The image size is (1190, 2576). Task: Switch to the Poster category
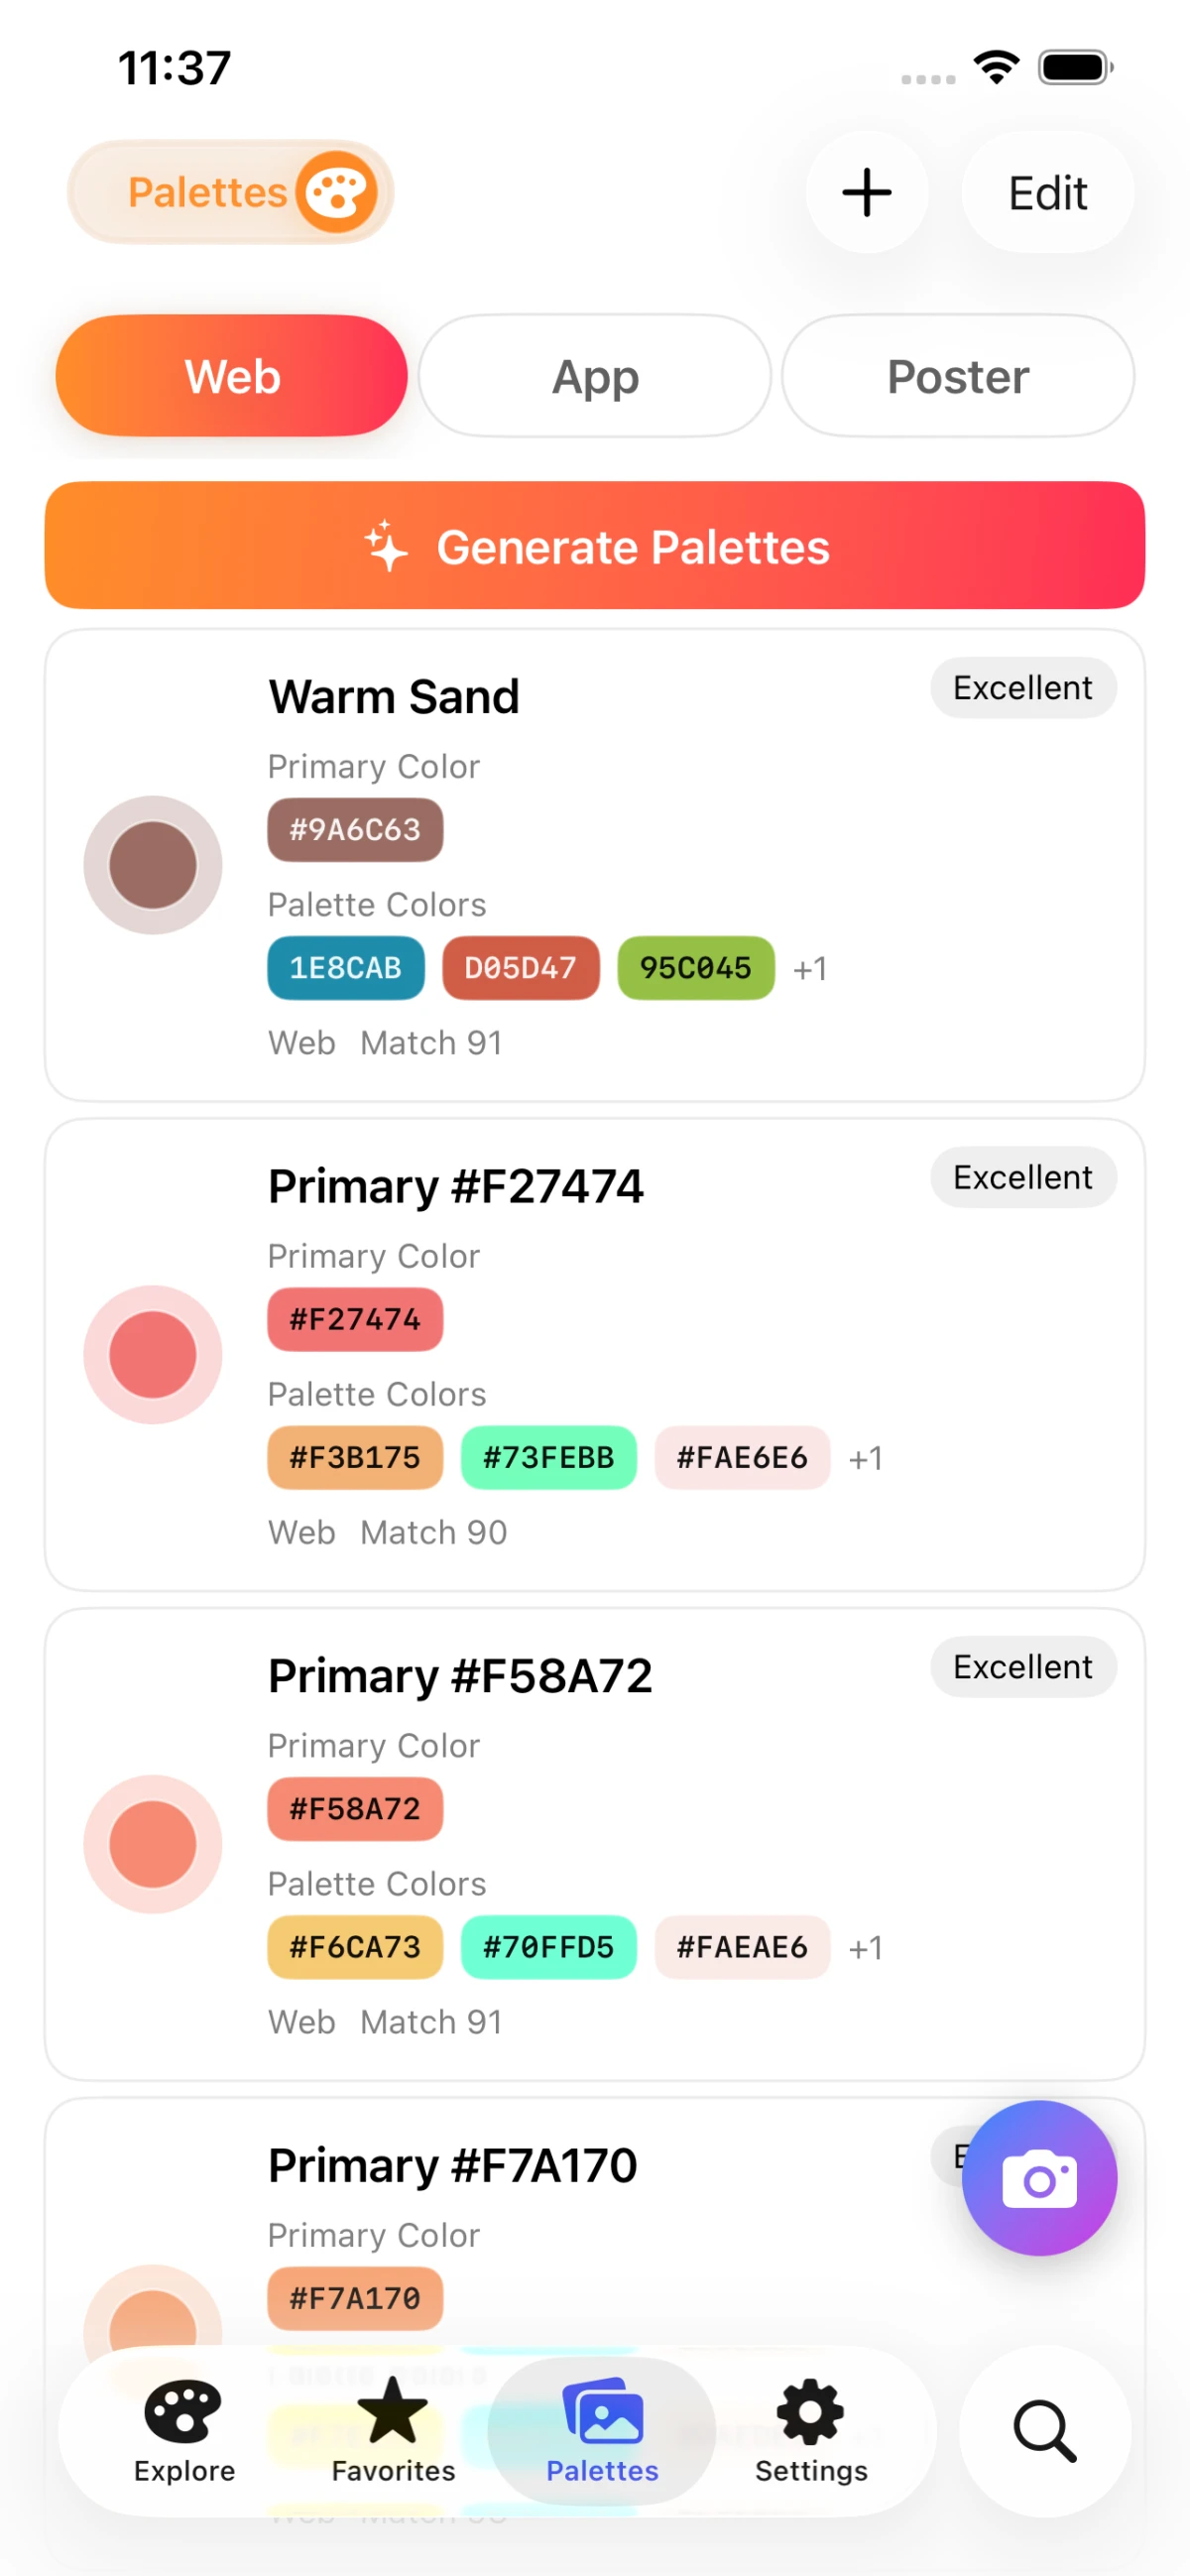point(957,376)
